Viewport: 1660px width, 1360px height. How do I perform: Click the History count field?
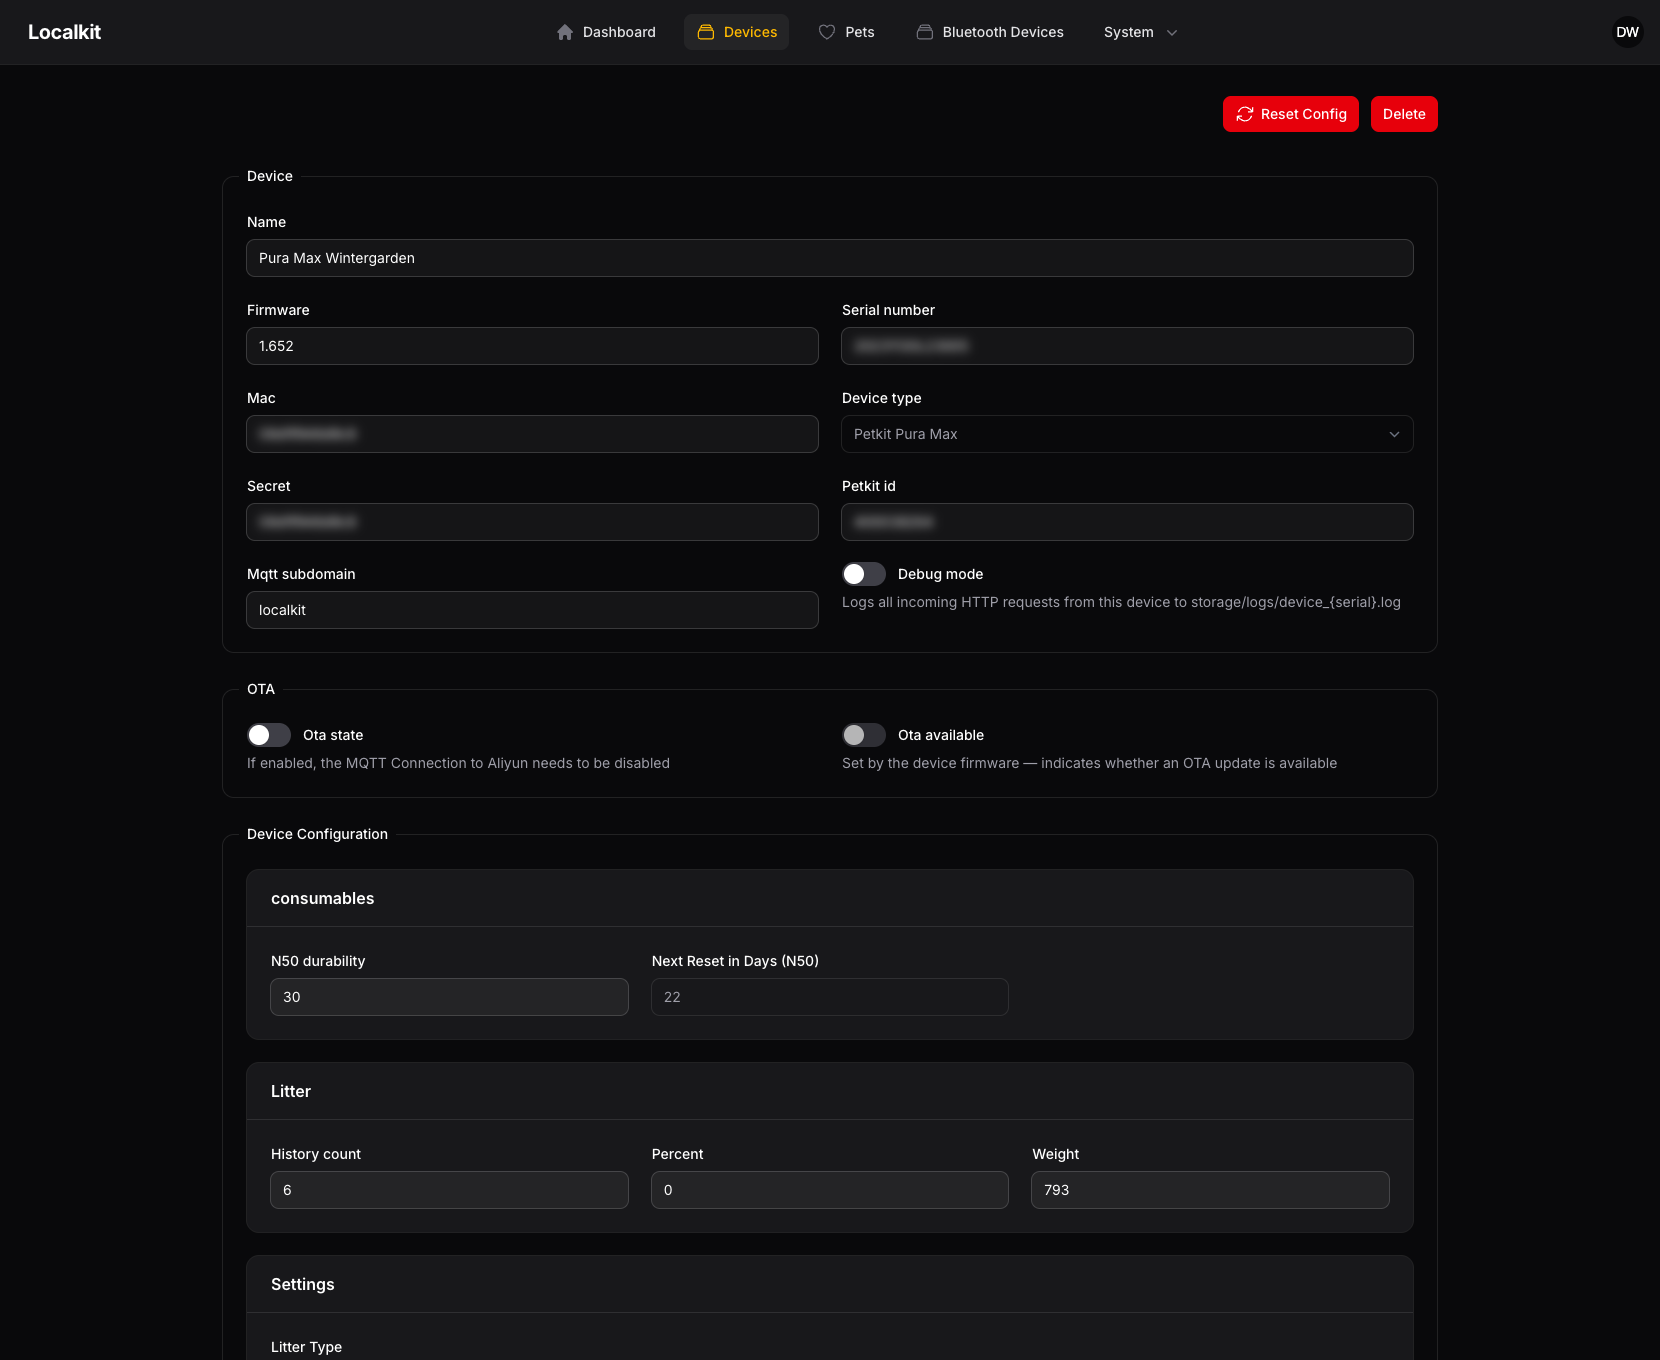point(449,1190)
